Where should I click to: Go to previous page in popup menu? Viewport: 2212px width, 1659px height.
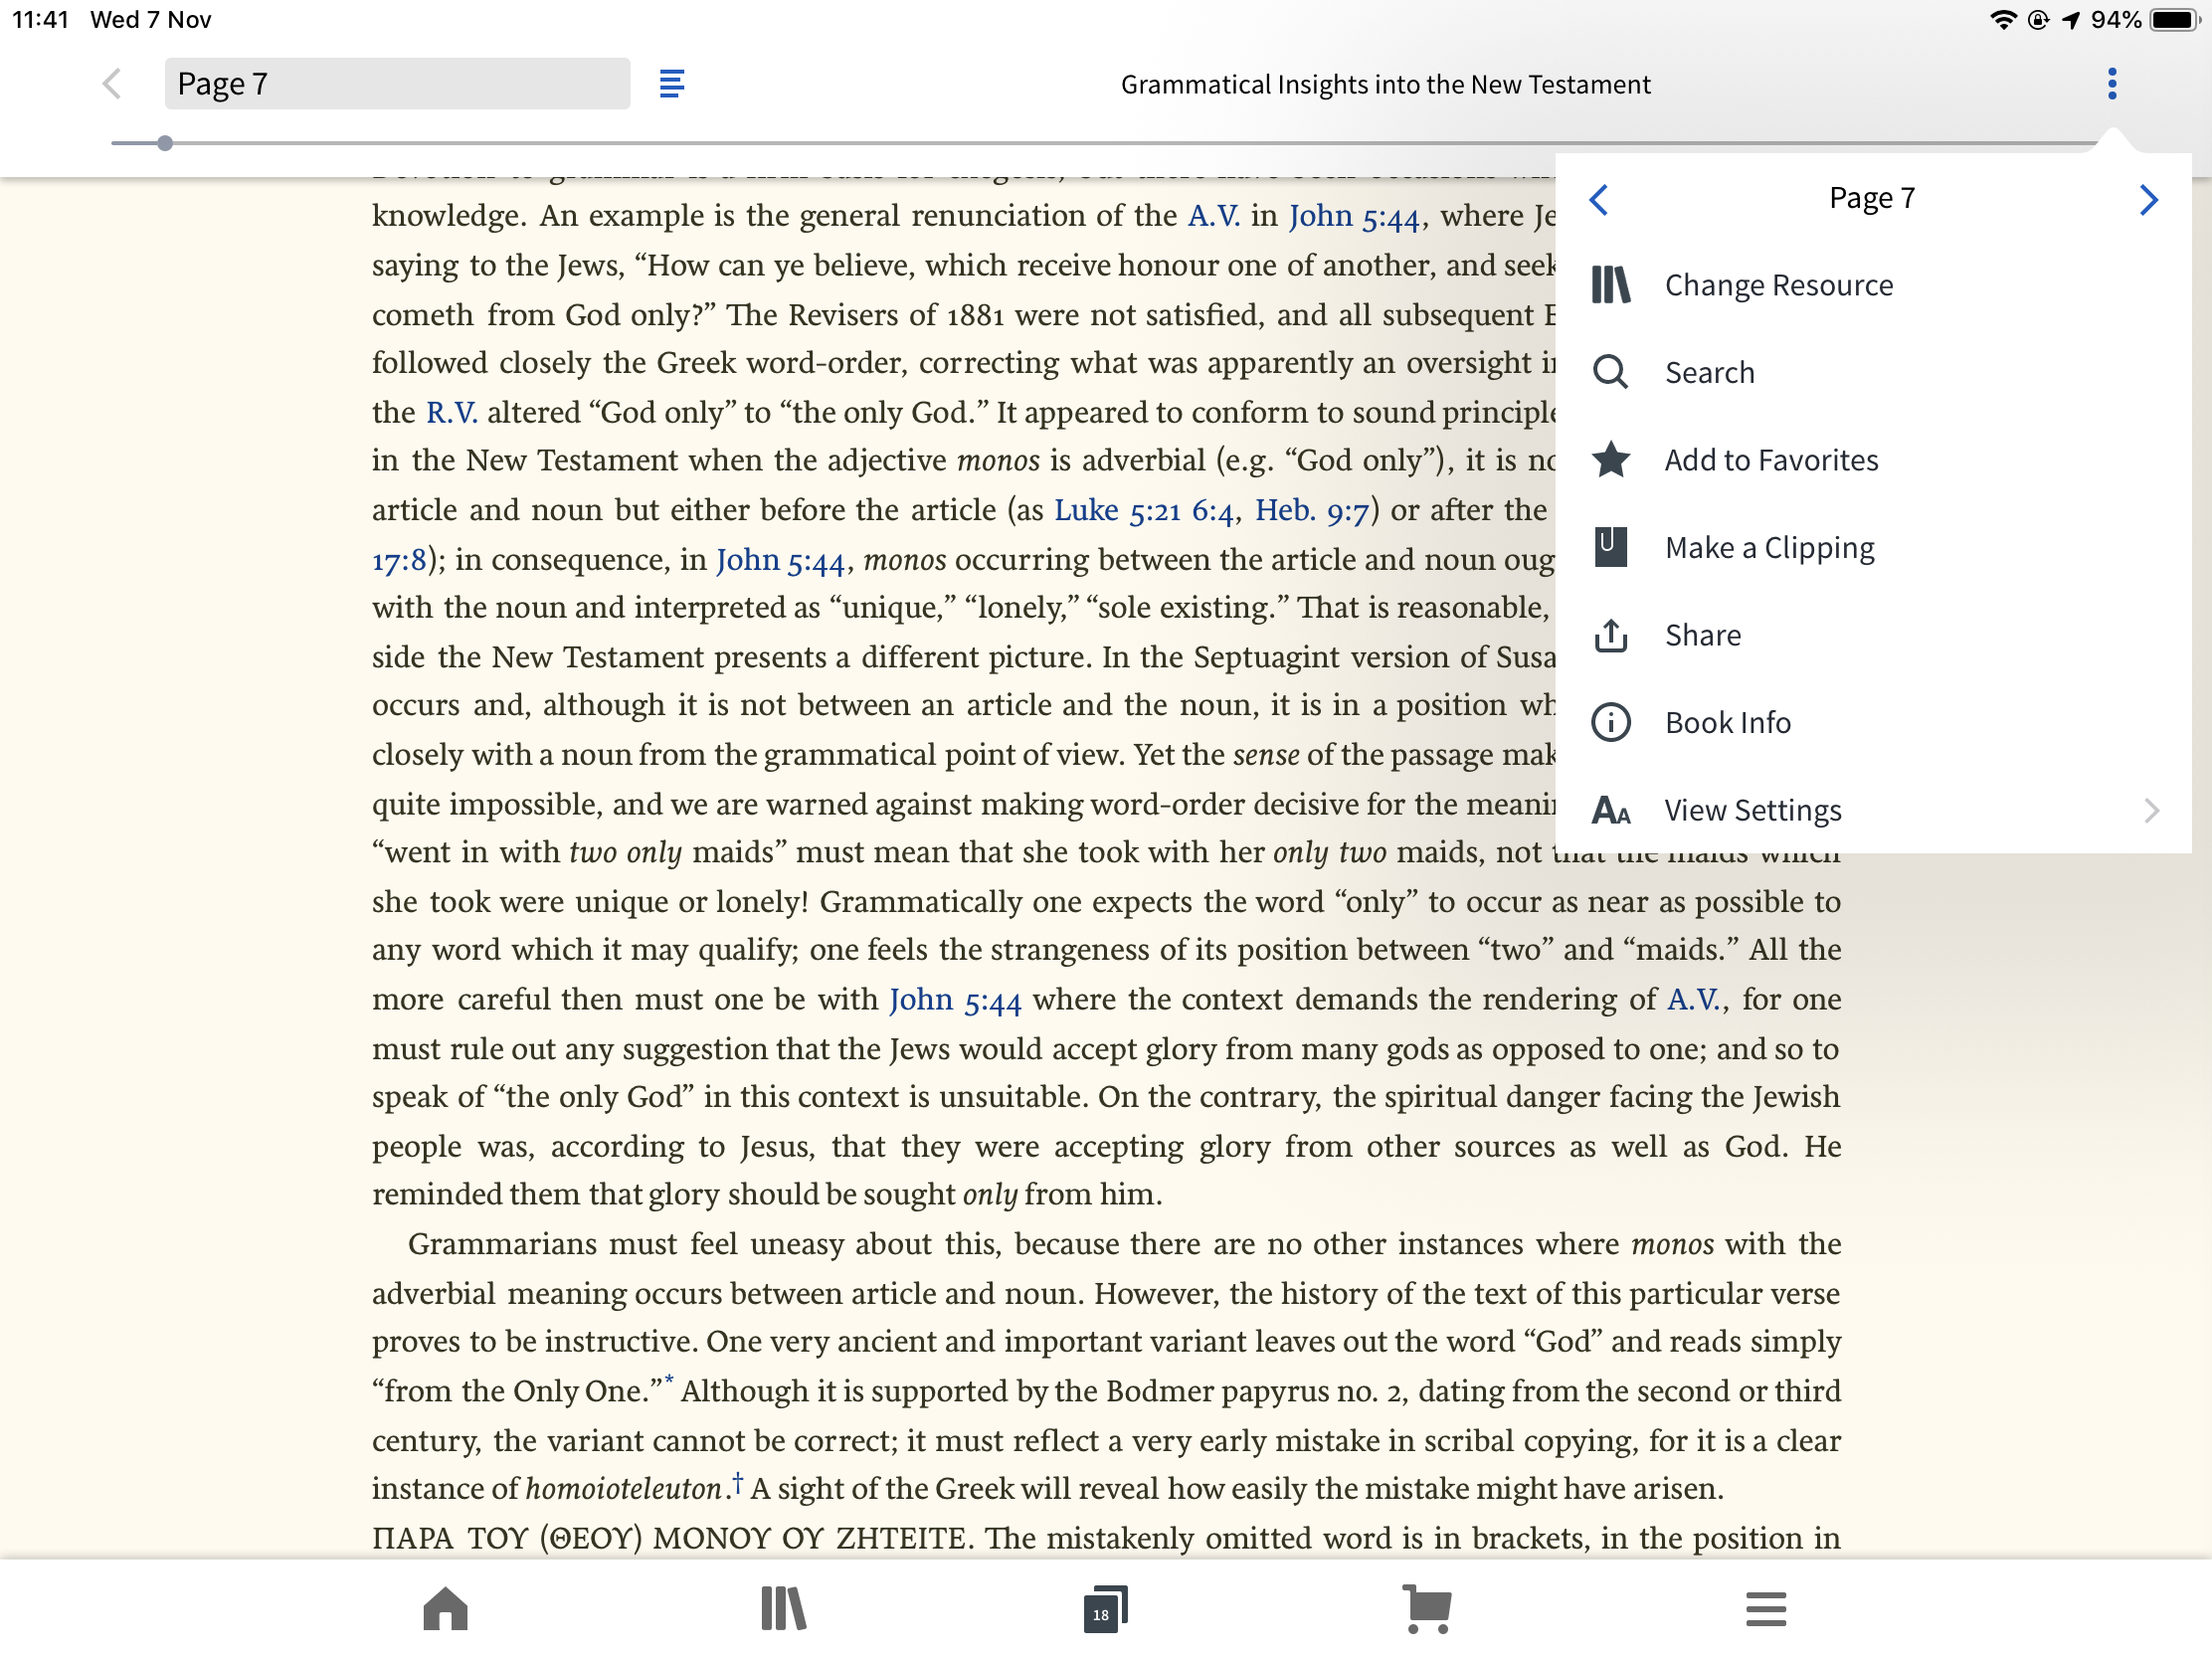pos(1599,199)
